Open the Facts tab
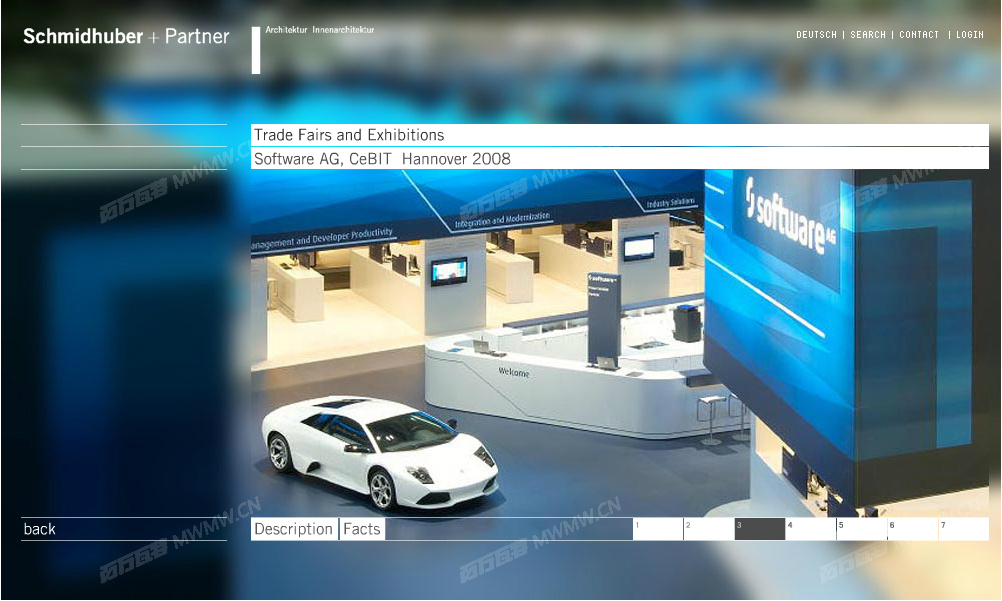 [x=362, y=529]
